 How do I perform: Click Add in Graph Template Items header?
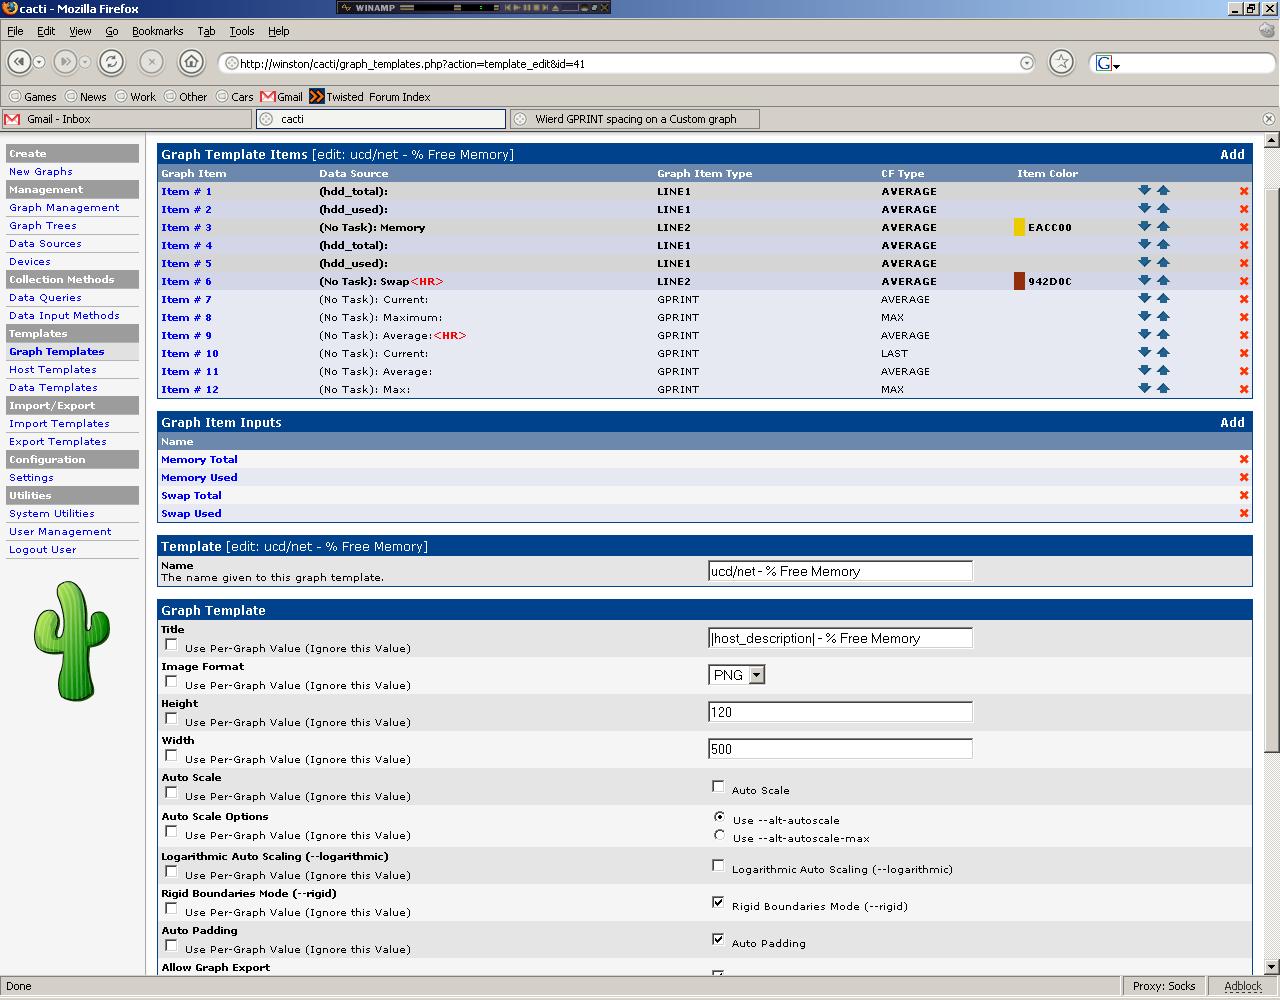[x=1232, y=155]
